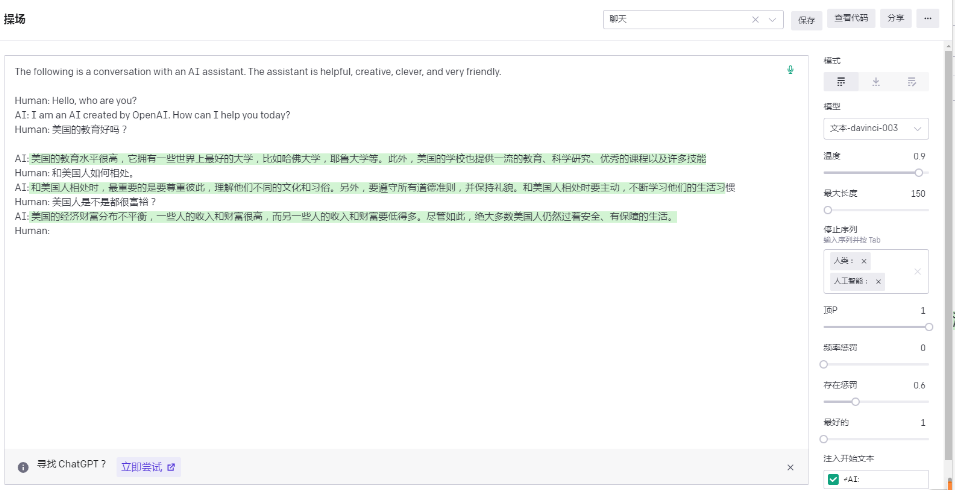
Task: Open the three-dots more options menu
Action: (x=928, y=19)
